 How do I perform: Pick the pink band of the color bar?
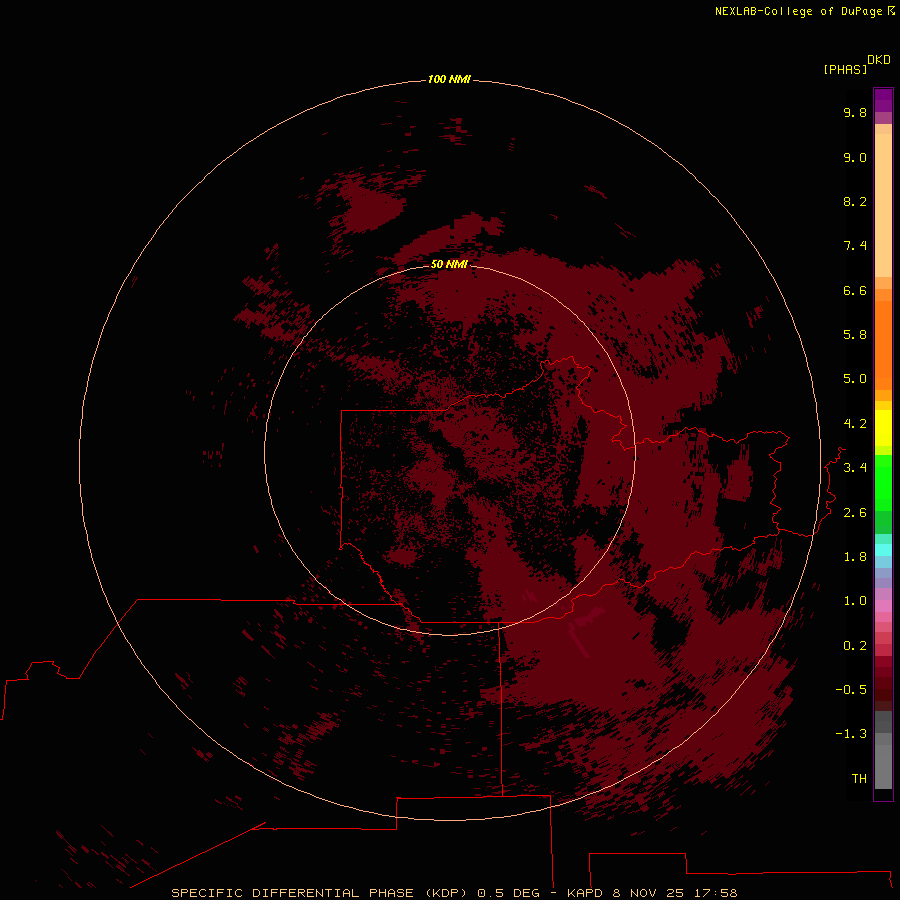tap(883, 606)
